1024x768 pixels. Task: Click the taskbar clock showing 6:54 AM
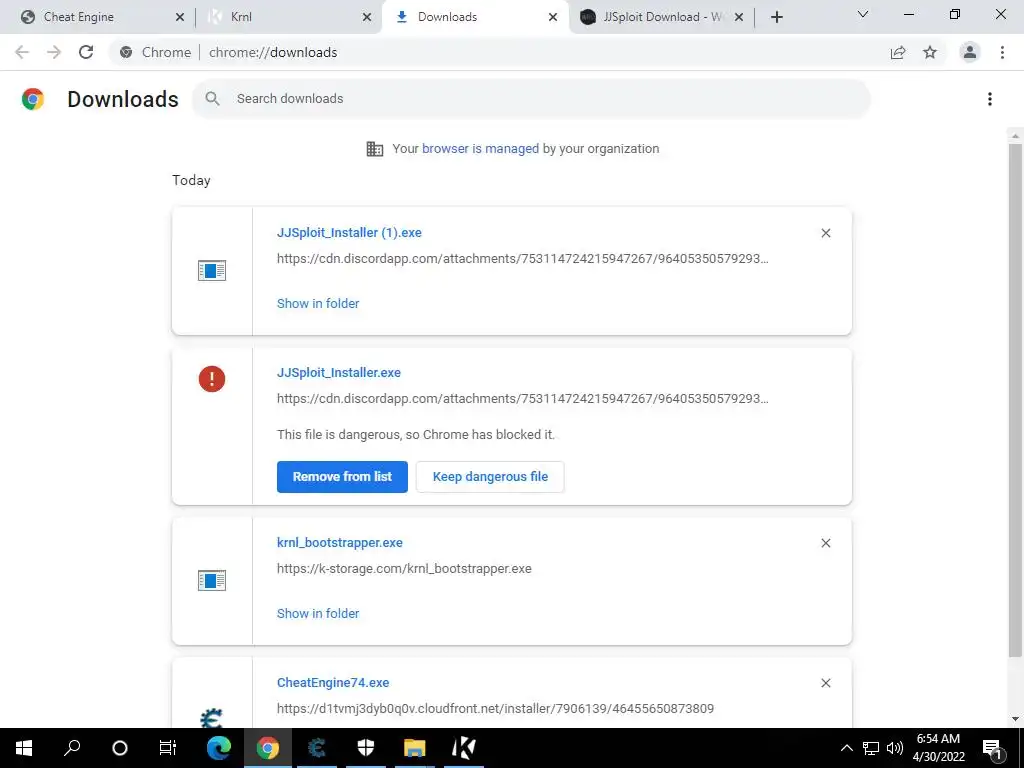pos(938,748)
